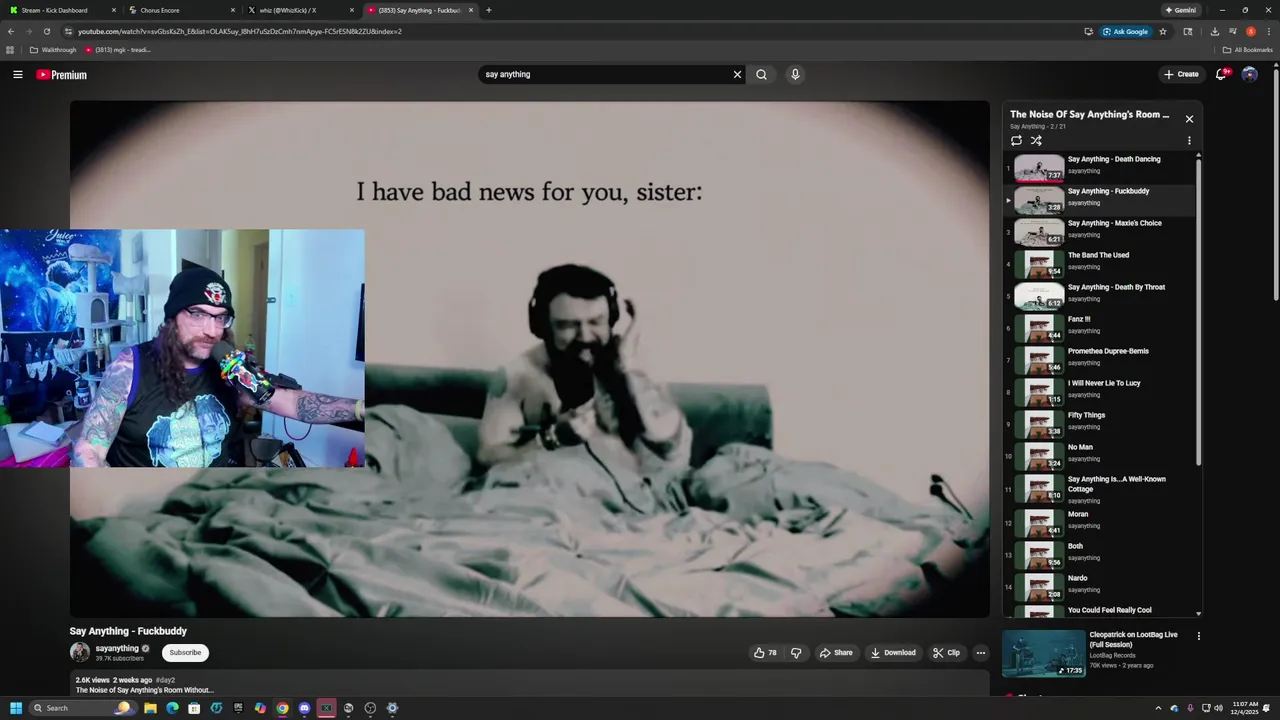Select The Band The Used in playlist
The width and height of the screenshot is (1280, 720).
[1100, 264]
